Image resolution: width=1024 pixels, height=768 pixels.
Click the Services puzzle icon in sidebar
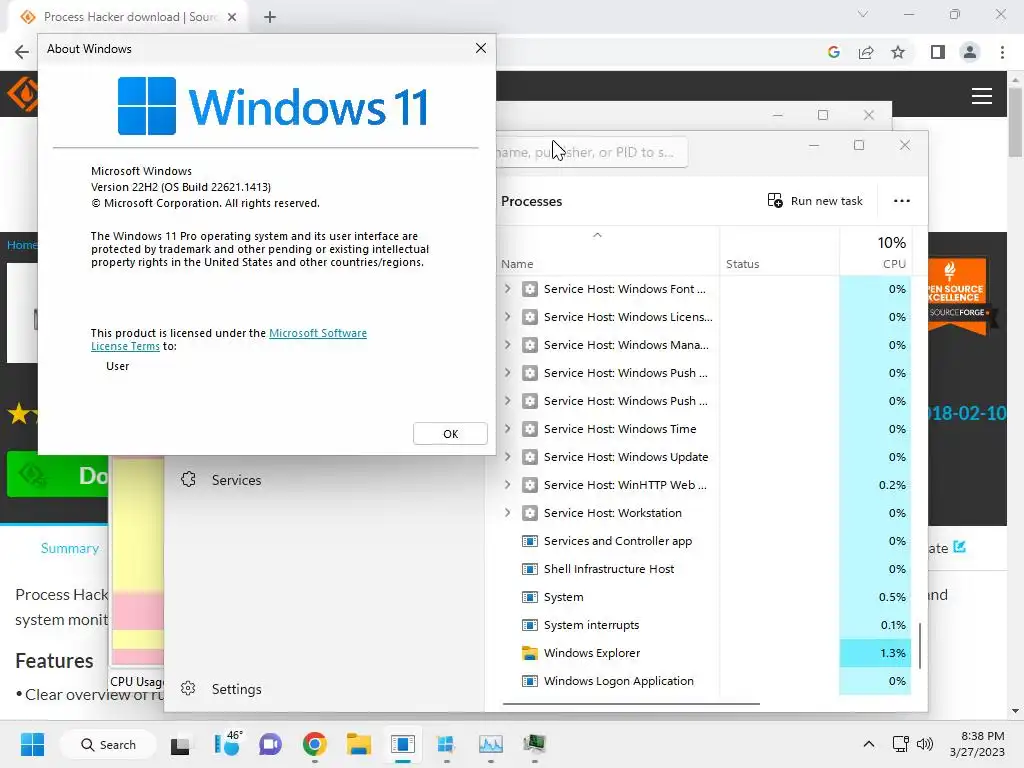click(x=188, y=480)
